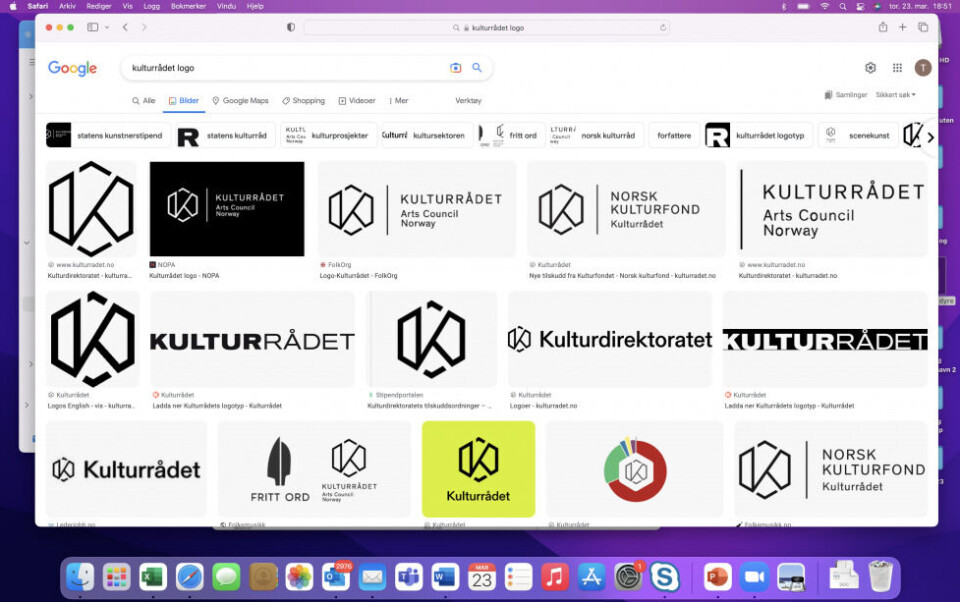Go back with the Safari back arrow
Image resolution: width=960 pixels, height=602 pixels.
pyautogui.click(x=125, y=27)
